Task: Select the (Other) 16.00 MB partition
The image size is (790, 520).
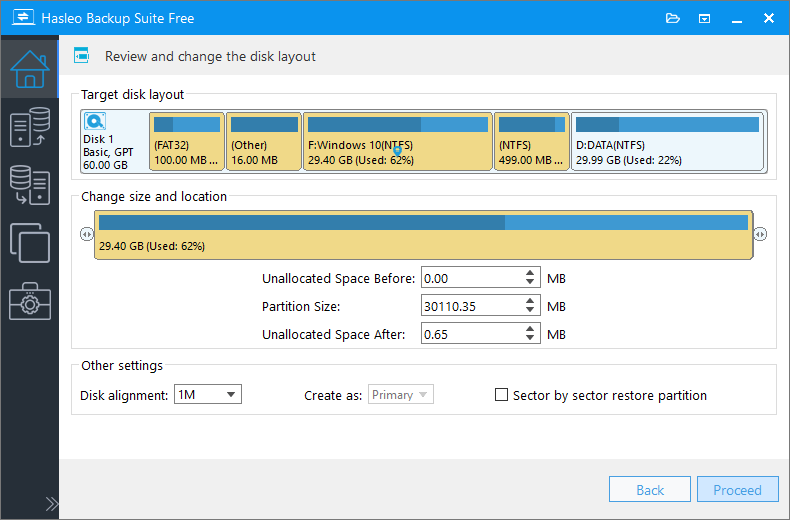Action: [x=264, y=141]
